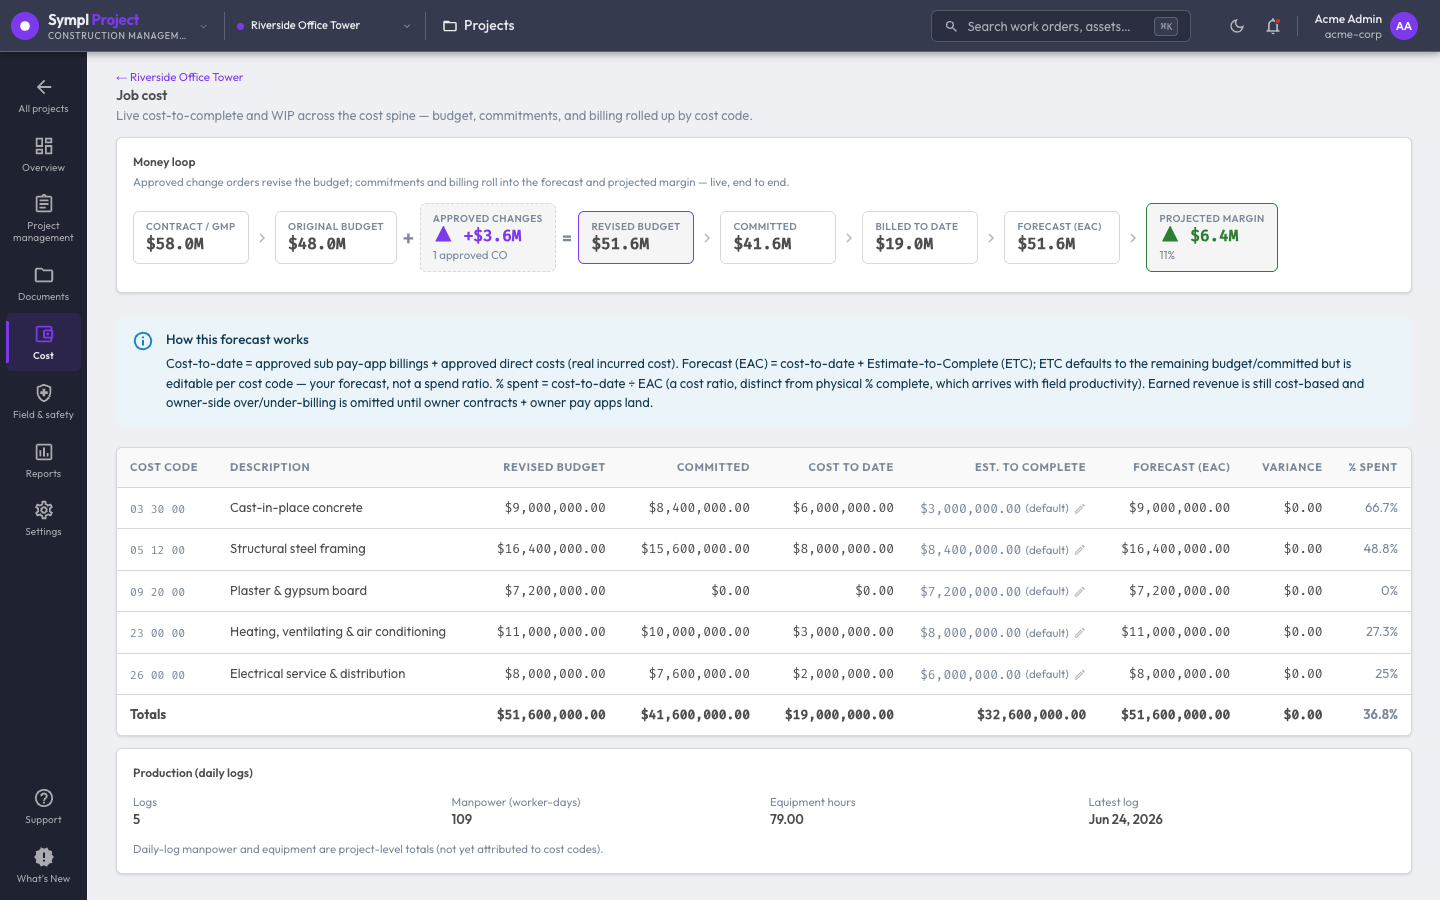1440x900 pixels.
Task: Select the Projected Margin card
Action: click(x=1212, y=237)
